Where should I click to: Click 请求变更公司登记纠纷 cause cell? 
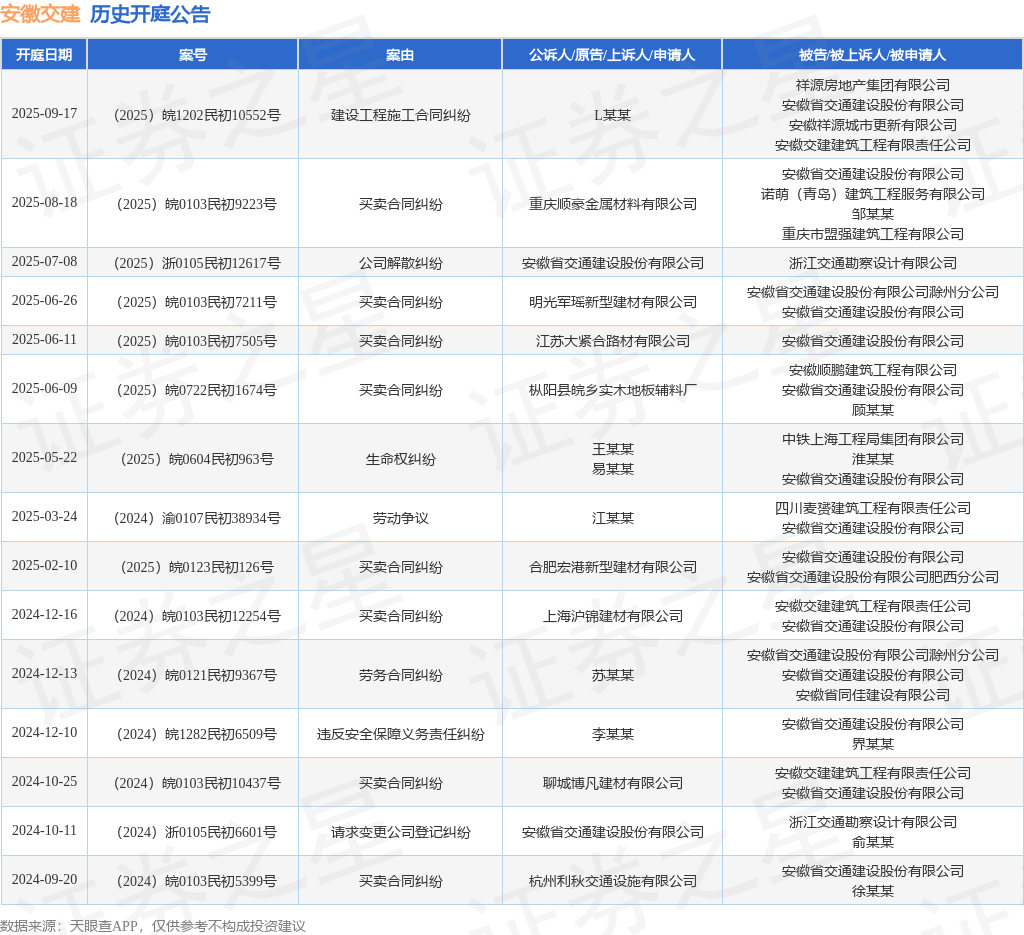[400, 832]
